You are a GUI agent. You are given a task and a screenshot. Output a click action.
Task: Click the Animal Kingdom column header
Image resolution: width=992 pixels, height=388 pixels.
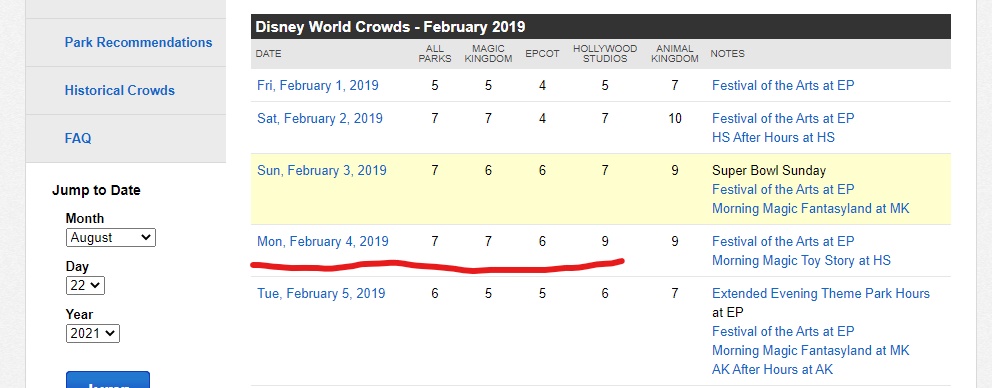click(x=677, y=54)
